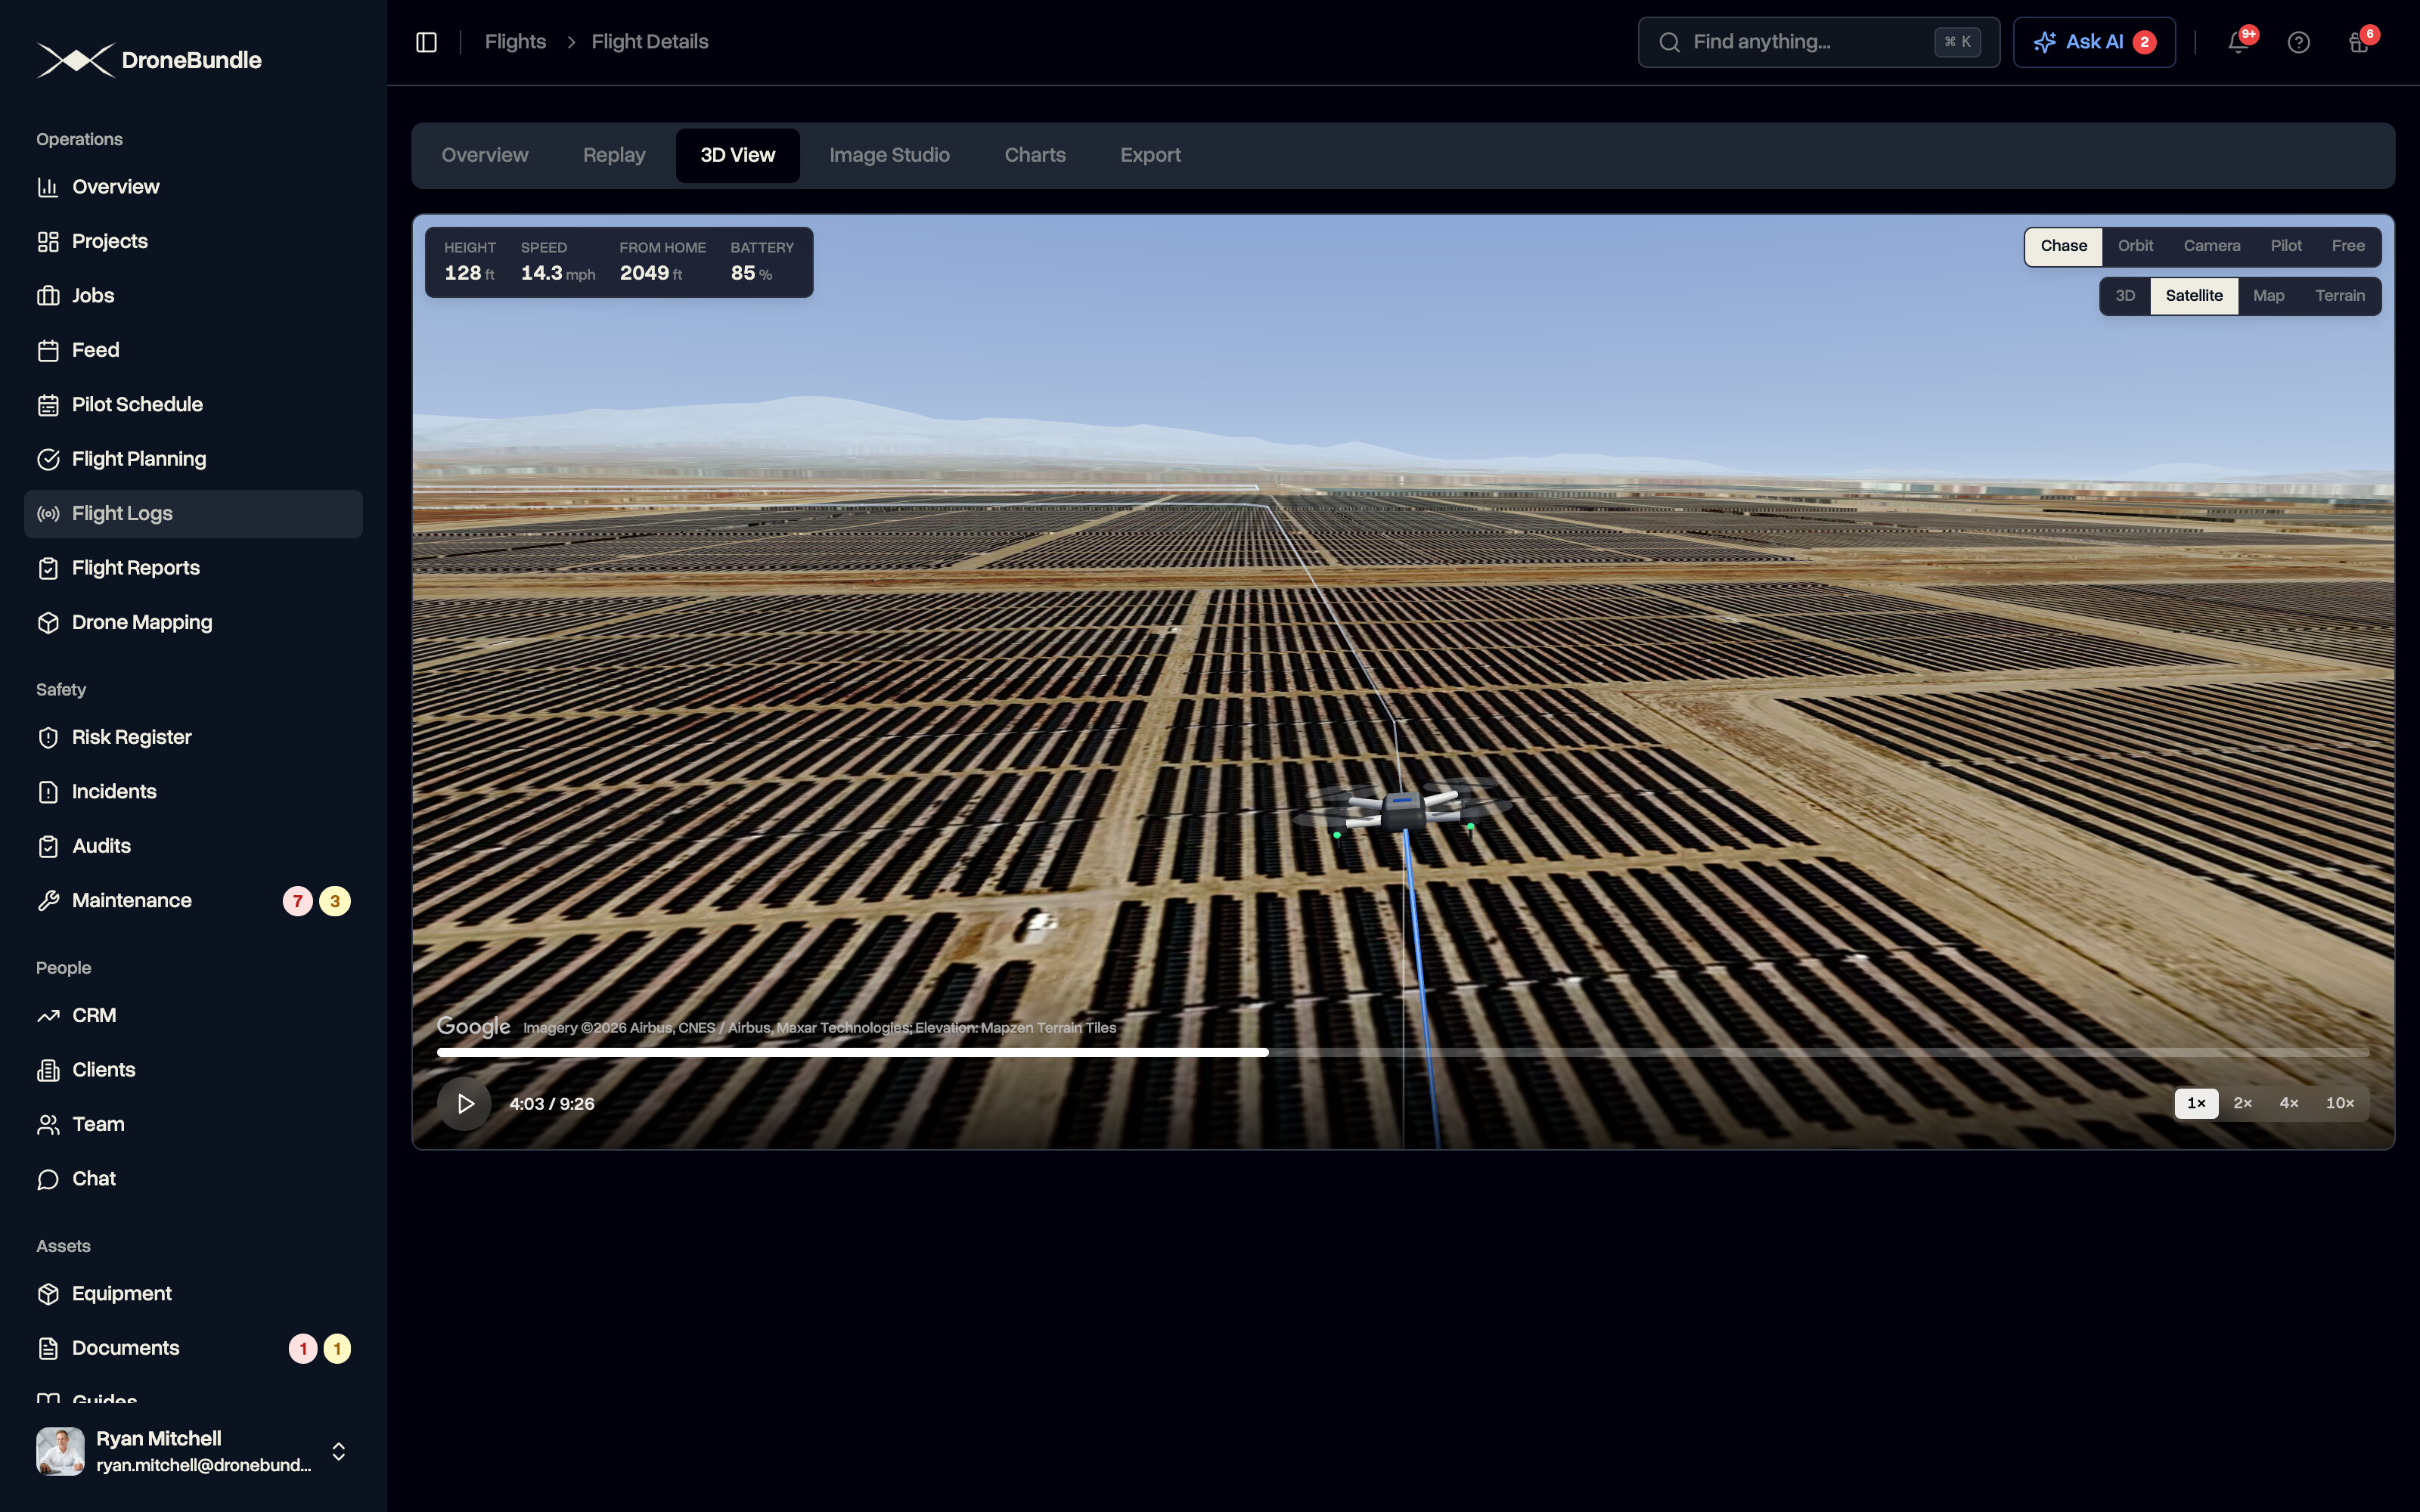Set playback speed to 10×
This screenshot has width=2420, height=1512.
[2339, 1103]
